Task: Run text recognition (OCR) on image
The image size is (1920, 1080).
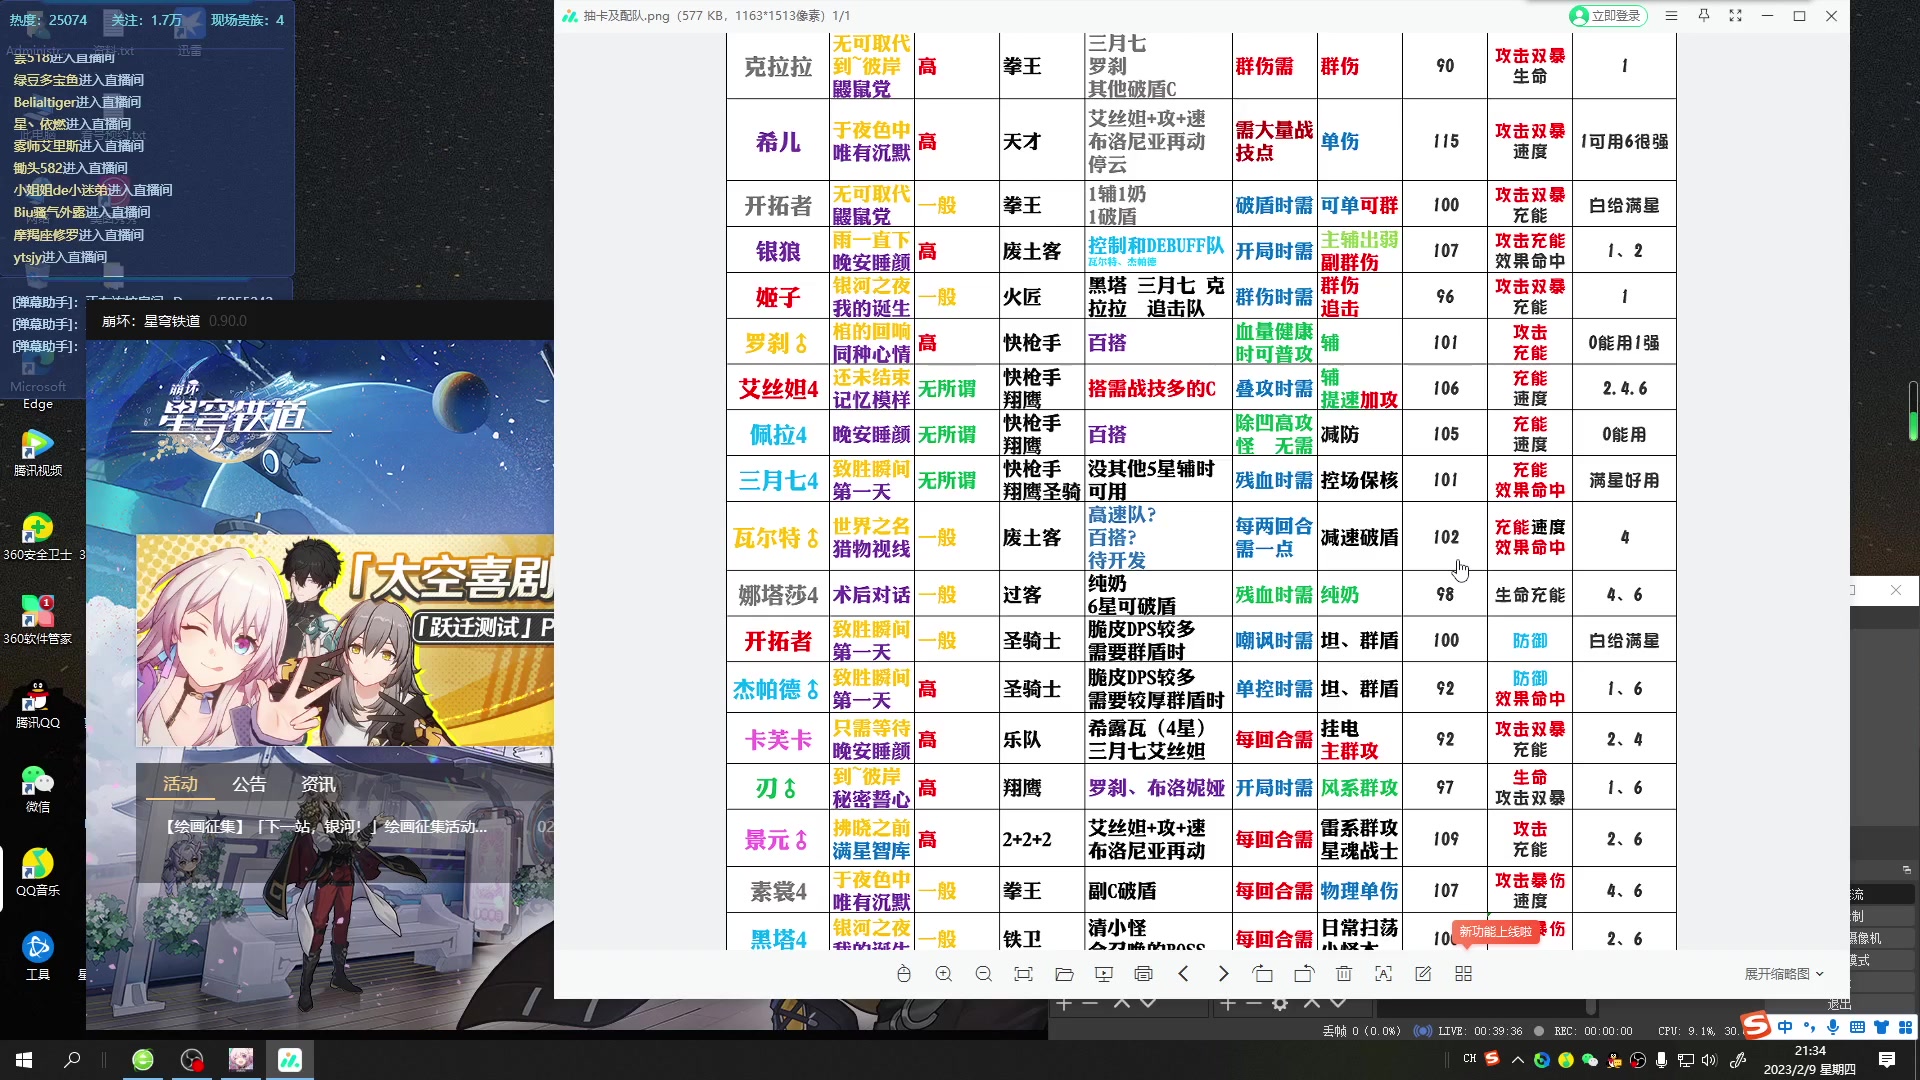Action: [x=1383, y=974]
